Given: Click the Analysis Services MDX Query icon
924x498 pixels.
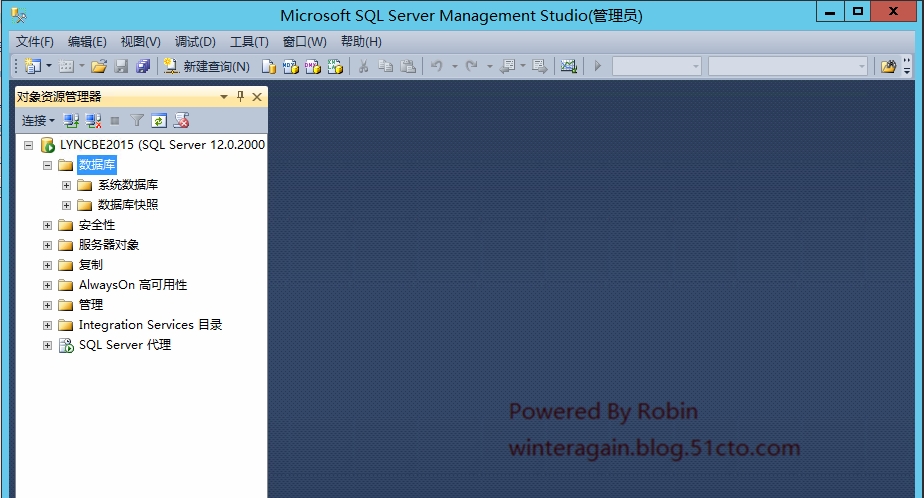Looking at the screenshot, I should (x=291, y=66).
